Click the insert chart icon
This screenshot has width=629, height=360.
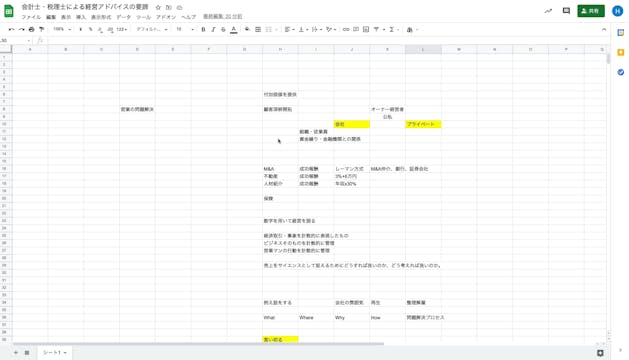(366, 29)
